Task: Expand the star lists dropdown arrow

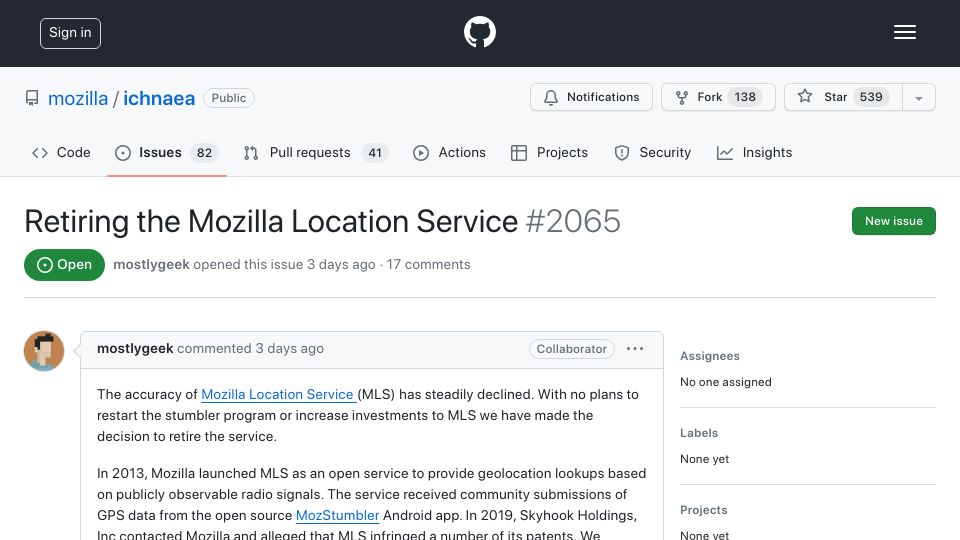Action: 919,98
